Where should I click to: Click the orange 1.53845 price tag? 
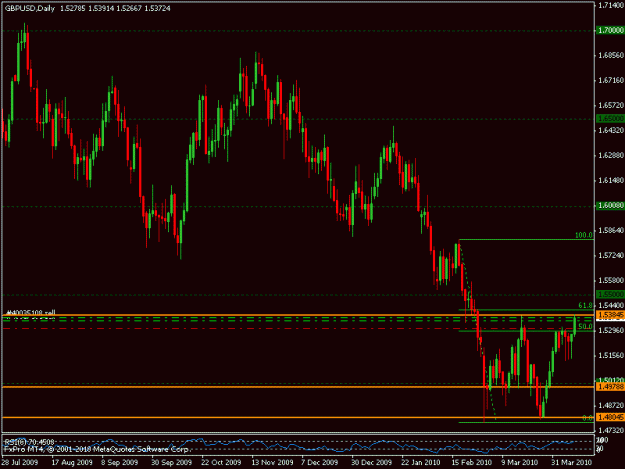pos(610,316)
